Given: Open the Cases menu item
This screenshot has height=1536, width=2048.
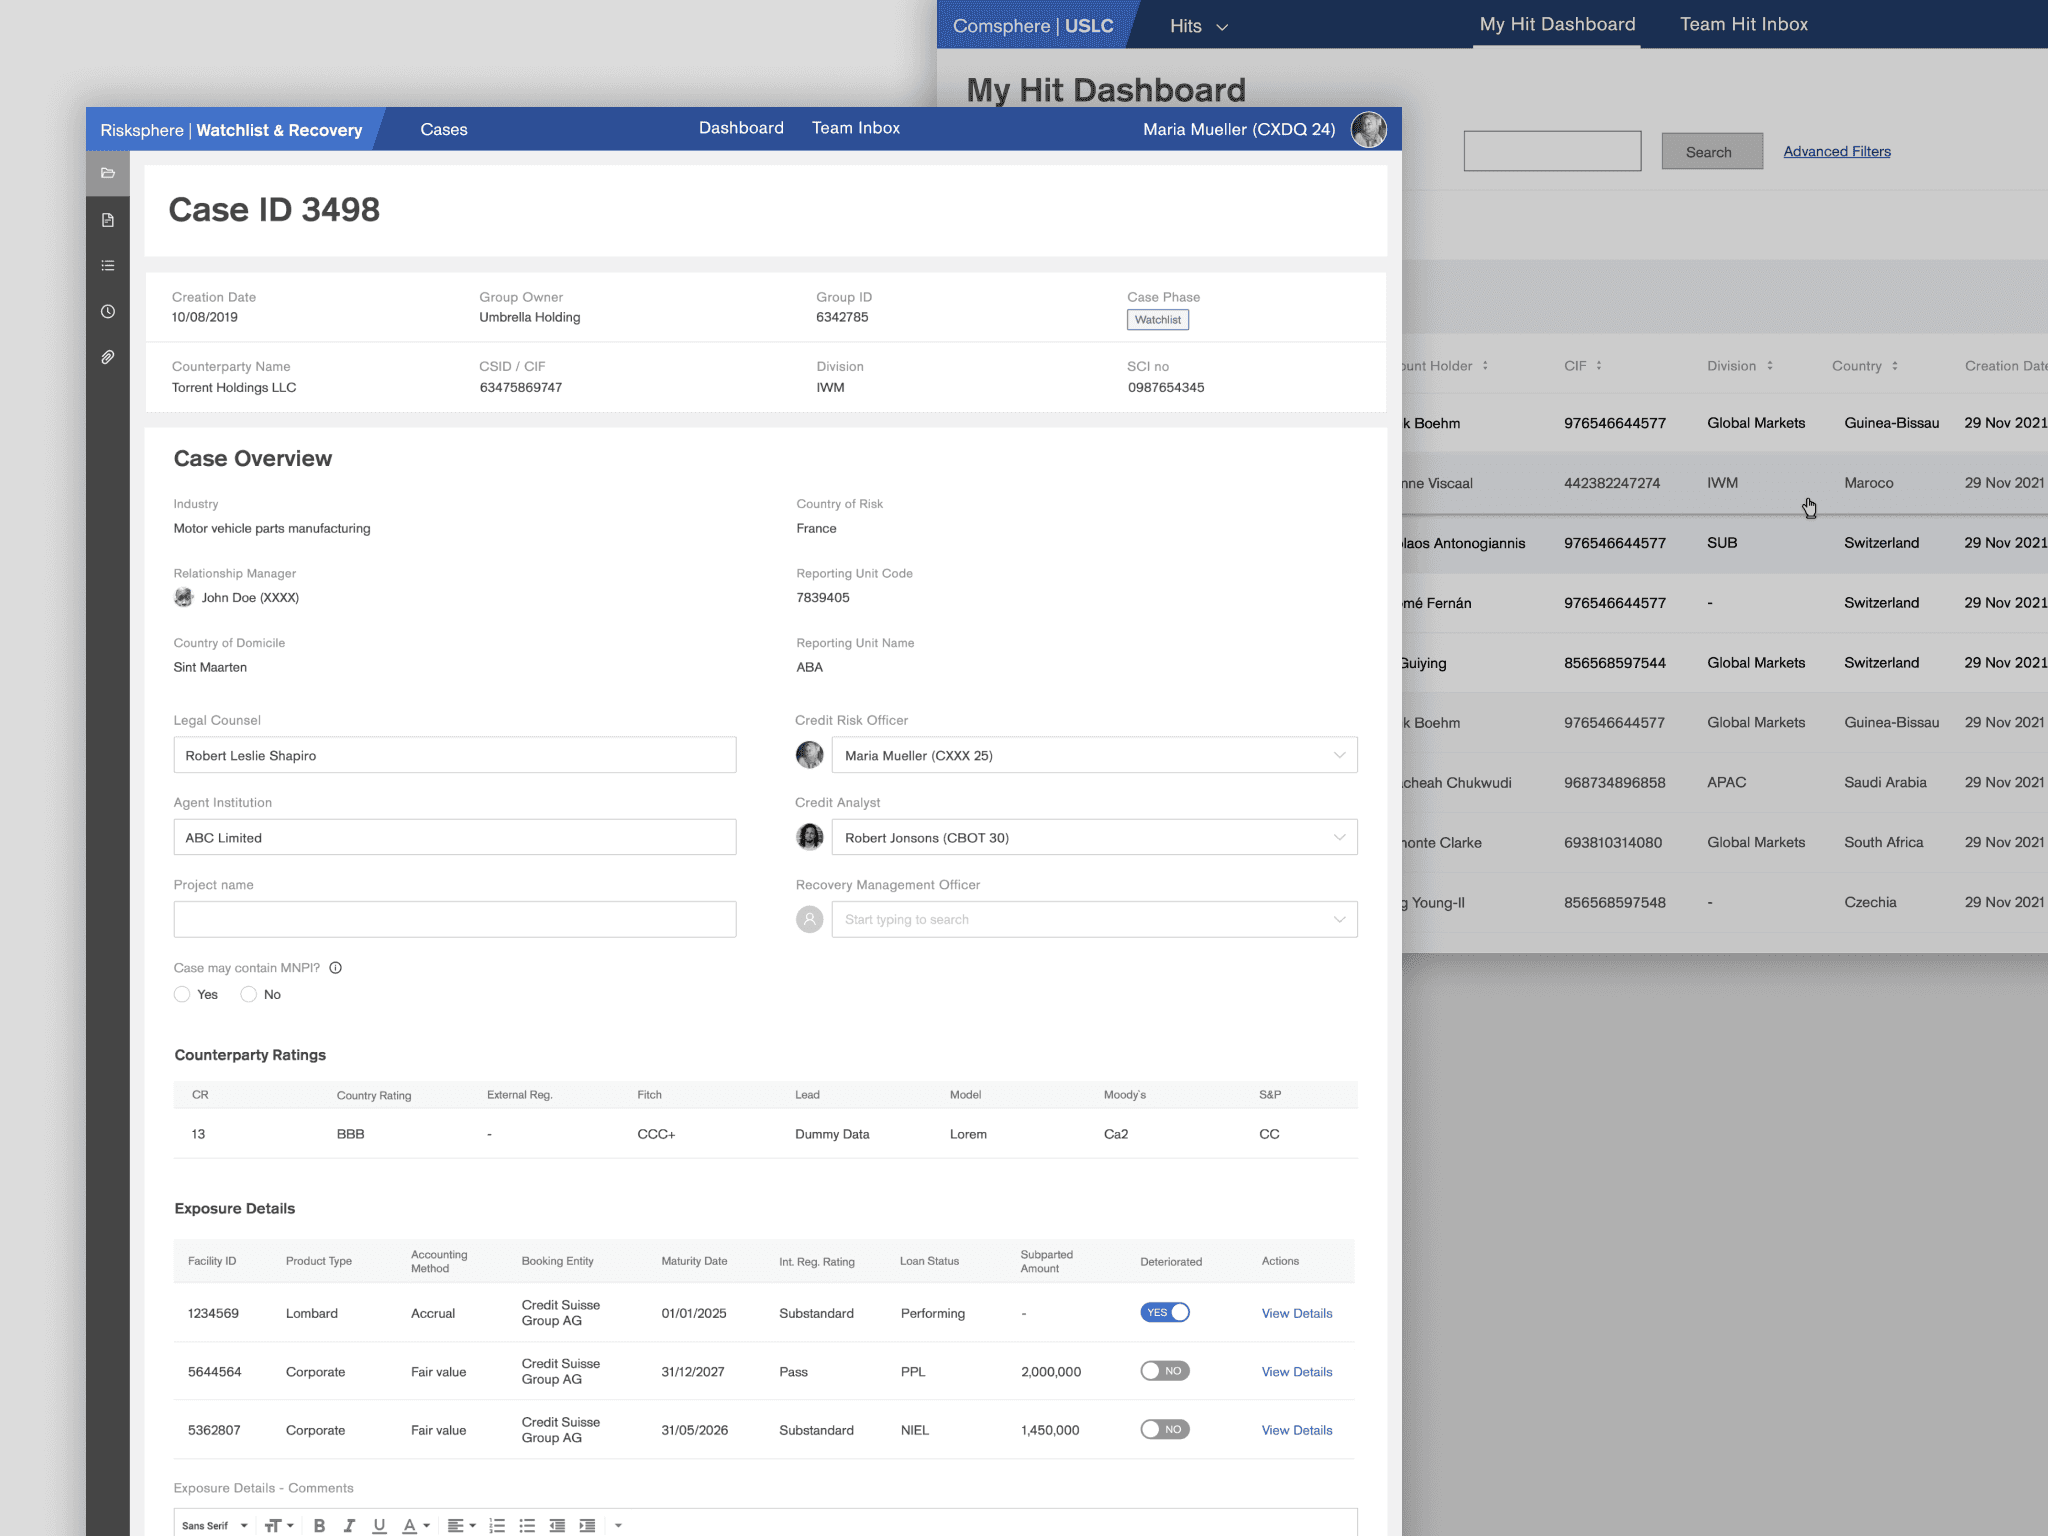Looking at the screenshot, I should click(x=443, y=129).
